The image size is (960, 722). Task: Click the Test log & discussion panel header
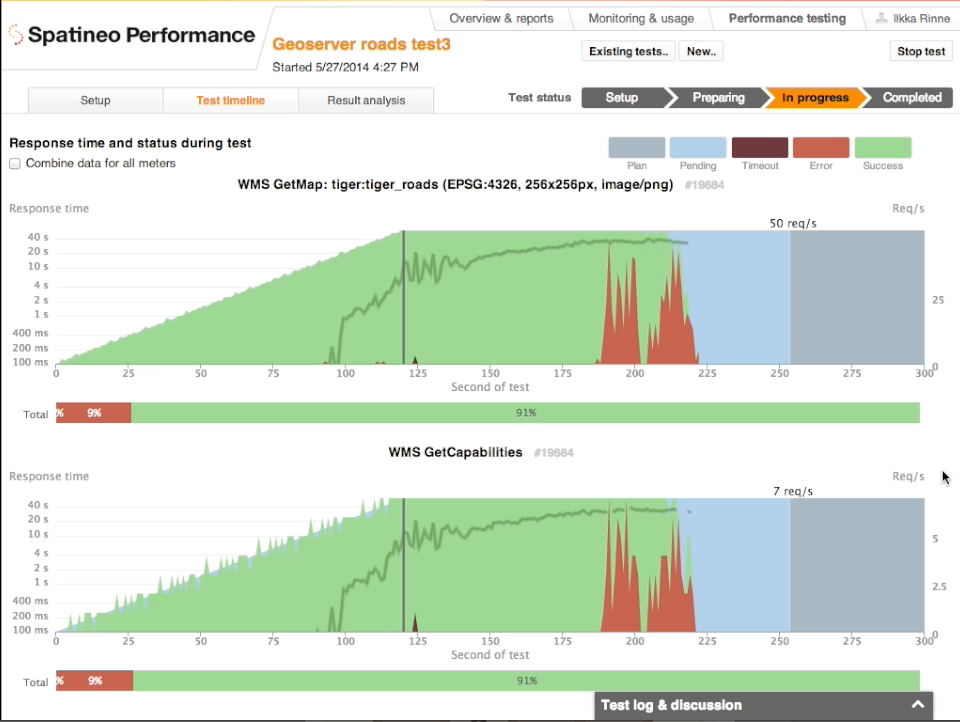[x=763, y=705]
